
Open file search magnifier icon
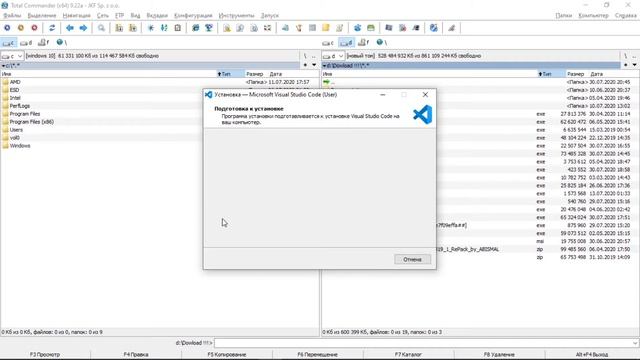coord(101,28)
